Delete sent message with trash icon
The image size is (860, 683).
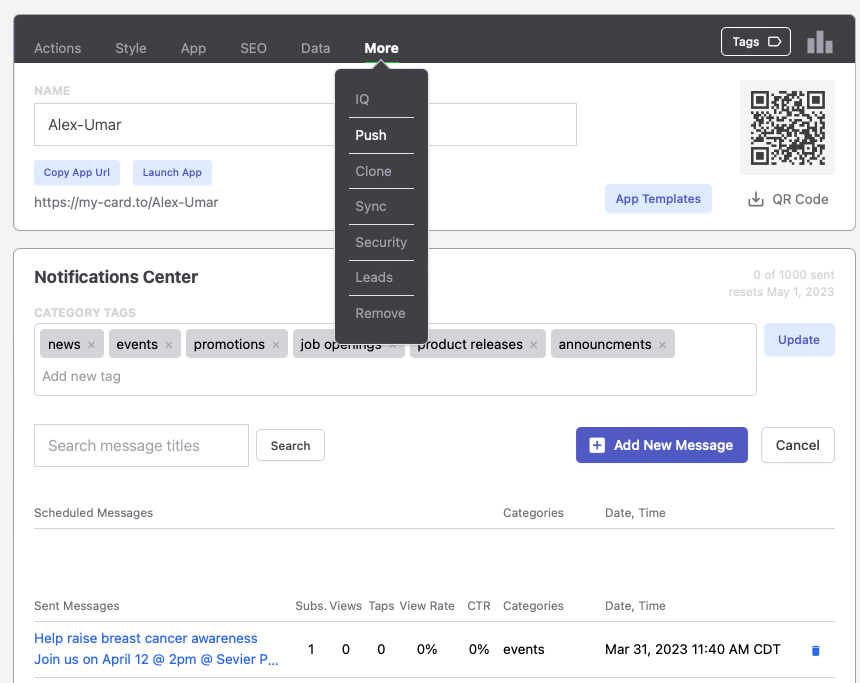pos(815,650)
